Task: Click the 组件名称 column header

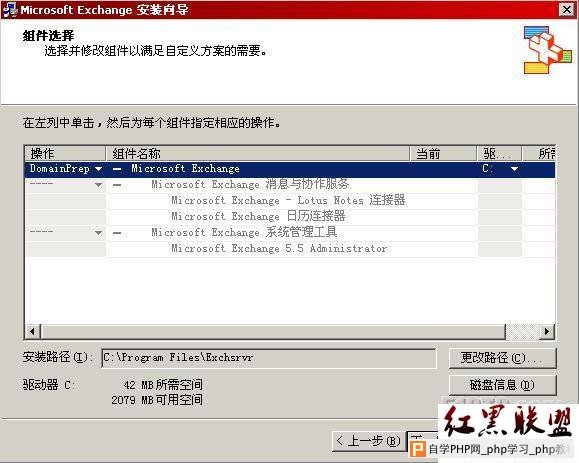Action: click(x=258, y=154)
